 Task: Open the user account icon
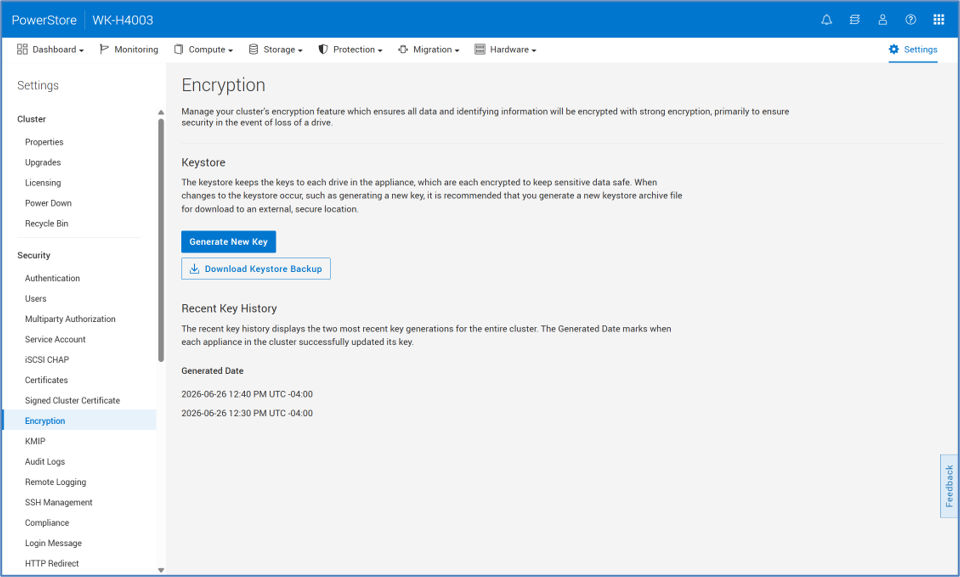tap(883, 20)
